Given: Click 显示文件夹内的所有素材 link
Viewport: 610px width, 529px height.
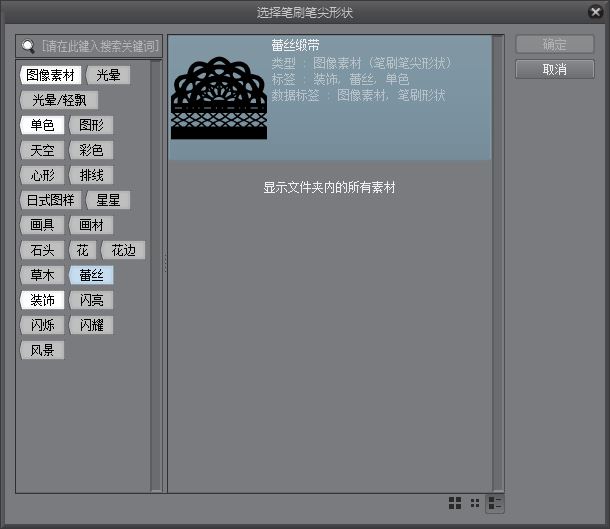Looking at the screenshot, I should (329, 187).
